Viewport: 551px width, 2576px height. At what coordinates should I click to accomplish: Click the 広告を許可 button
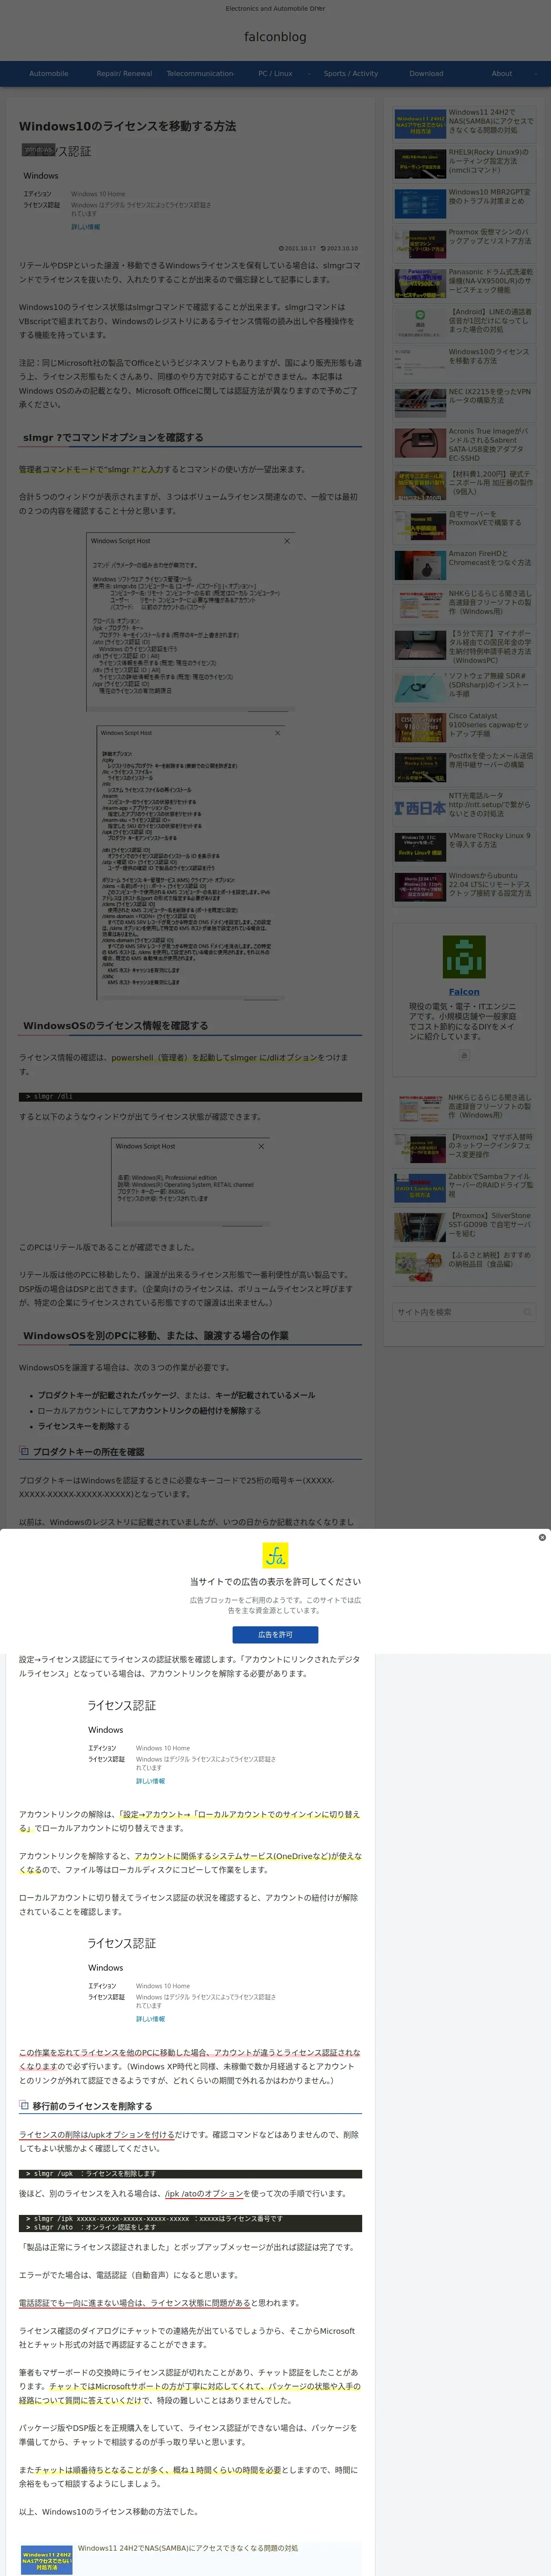(x=275, y=1634)
